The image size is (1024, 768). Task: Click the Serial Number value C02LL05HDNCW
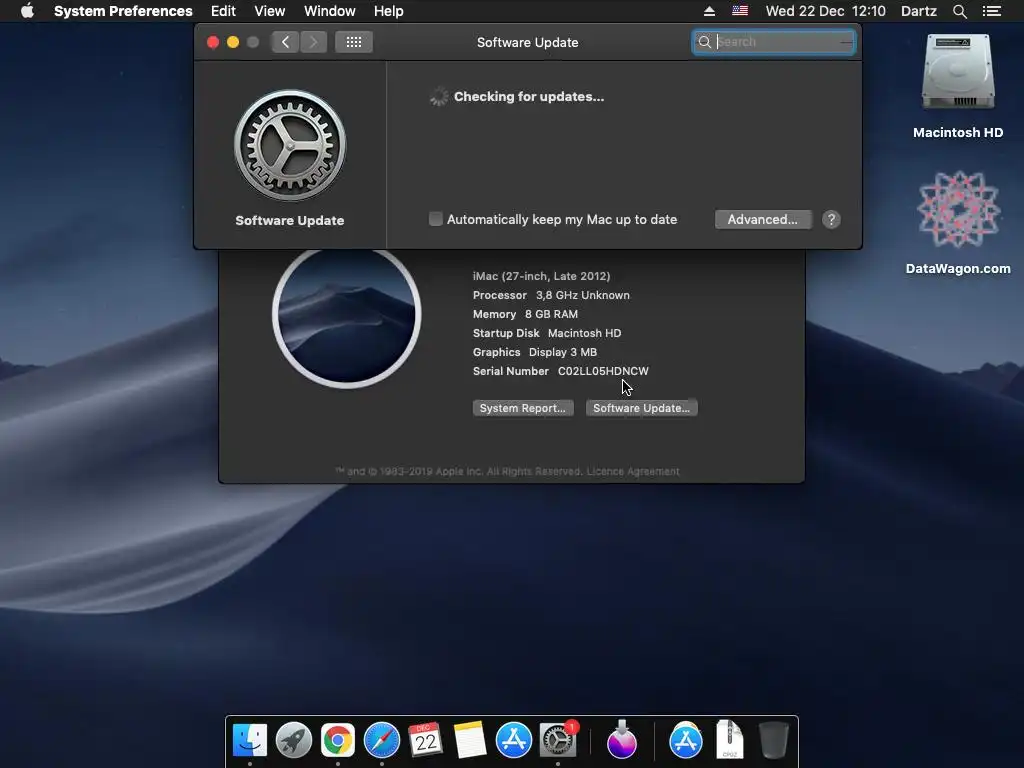603,371
